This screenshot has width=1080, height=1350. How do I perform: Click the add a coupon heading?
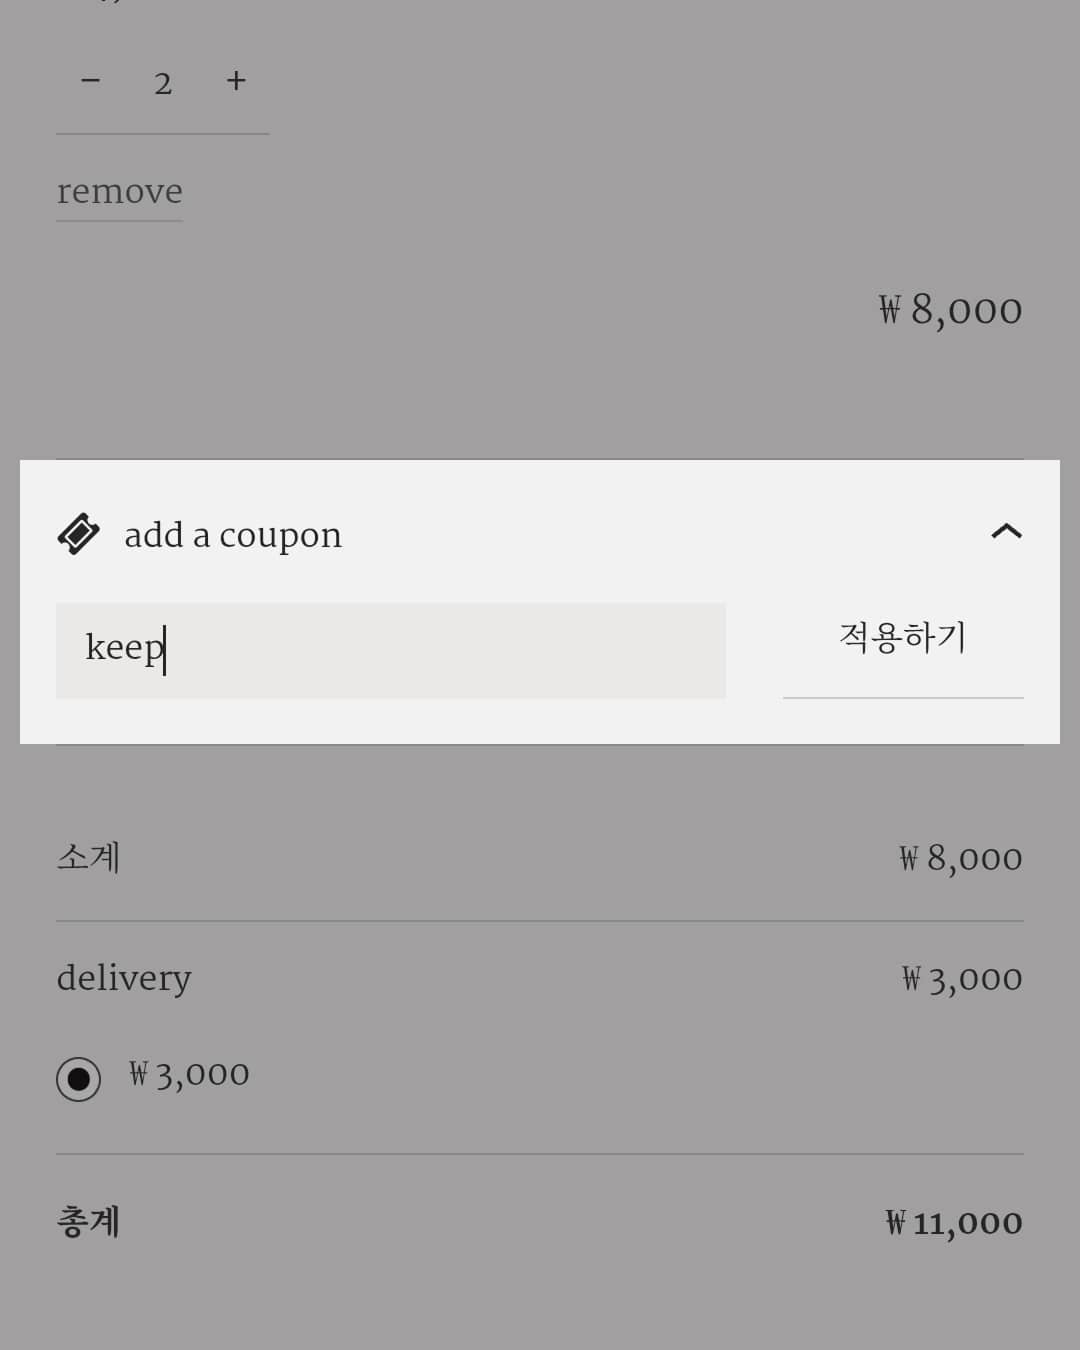tap(233, 535)
